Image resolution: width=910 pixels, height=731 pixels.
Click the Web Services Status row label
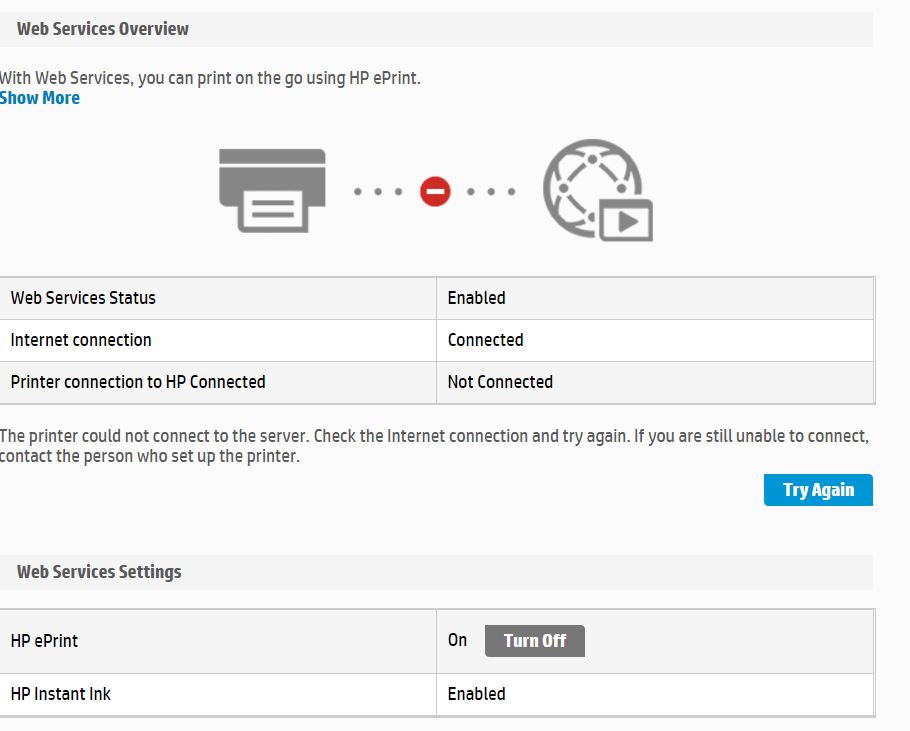(x=83, y=298)
